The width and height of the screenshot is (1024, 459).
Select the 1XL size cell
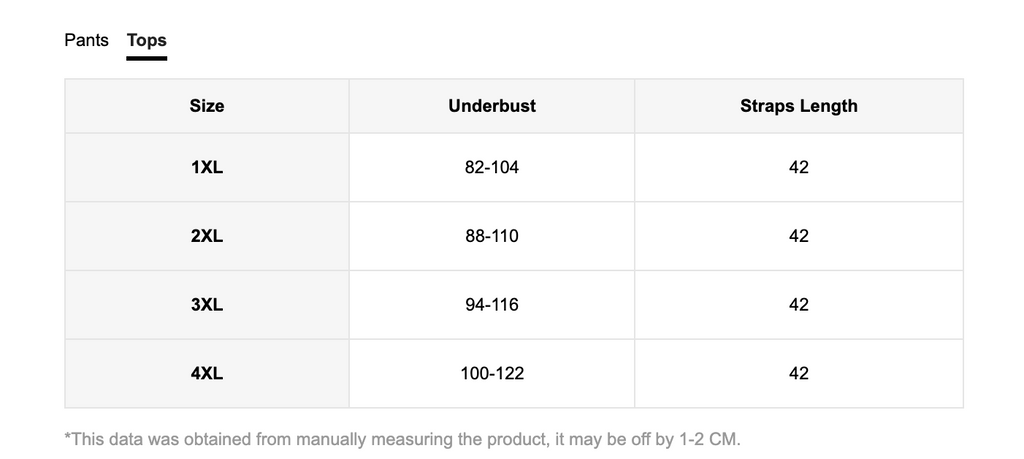[207, 168]
